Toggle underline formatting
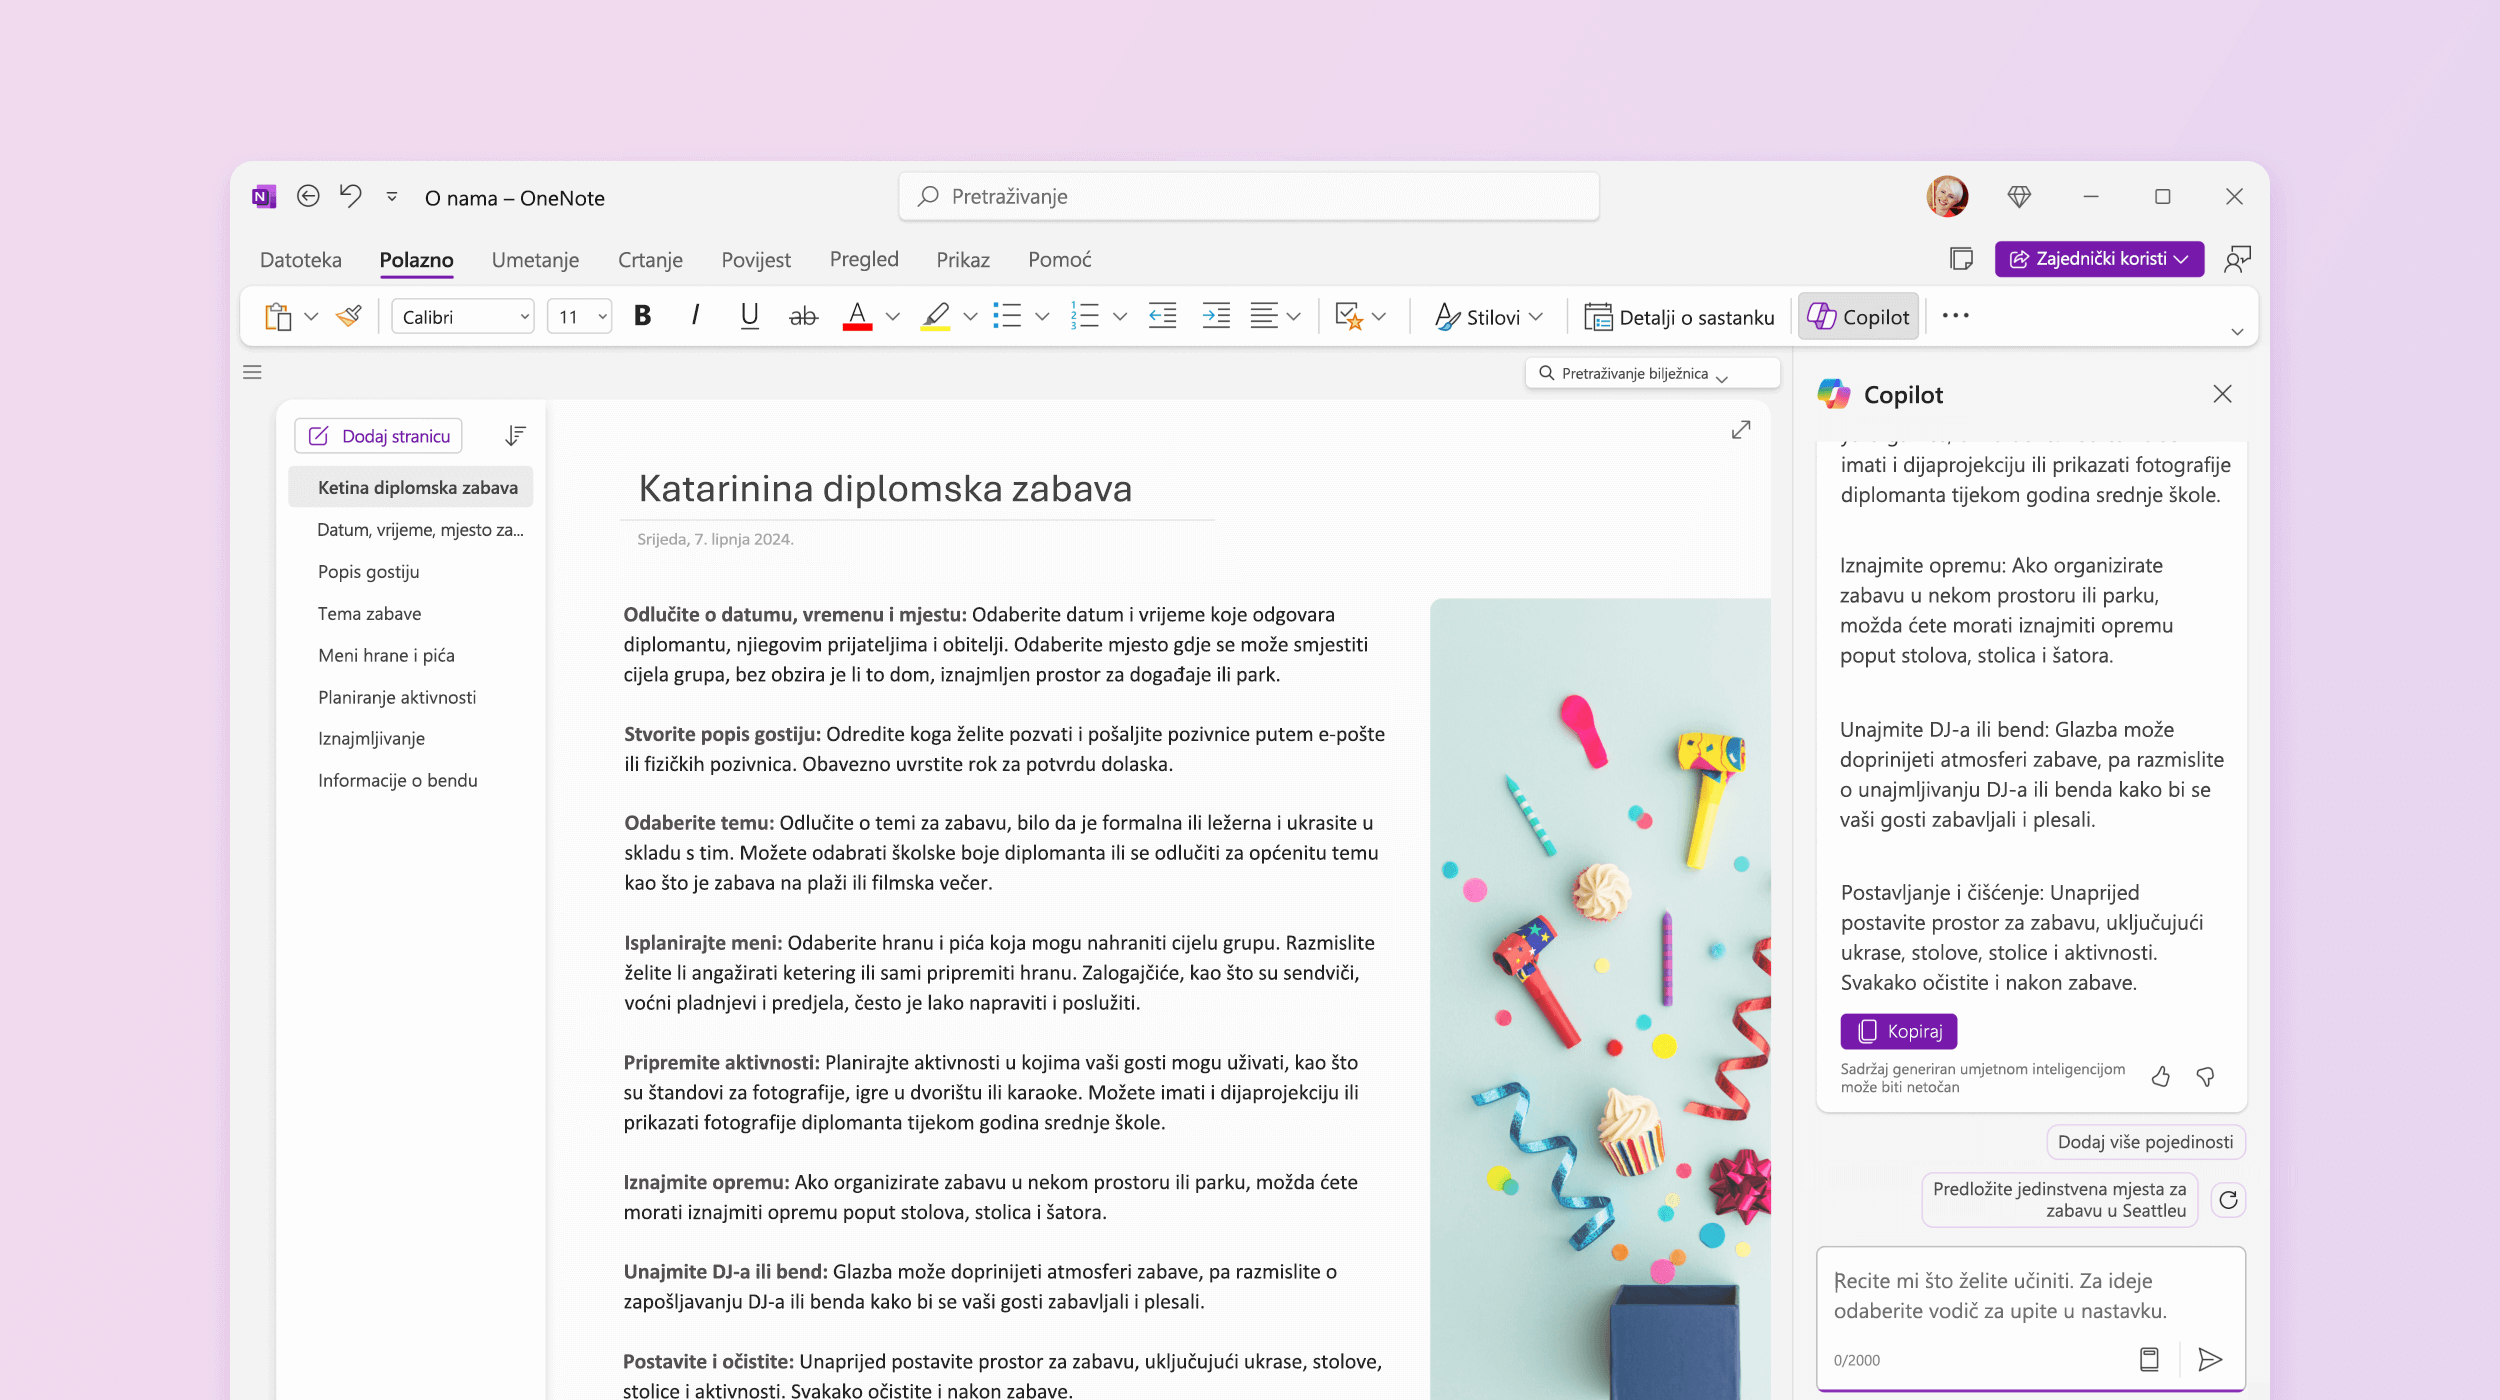This screenshot has width=2500, height=1400. point(749,316)
